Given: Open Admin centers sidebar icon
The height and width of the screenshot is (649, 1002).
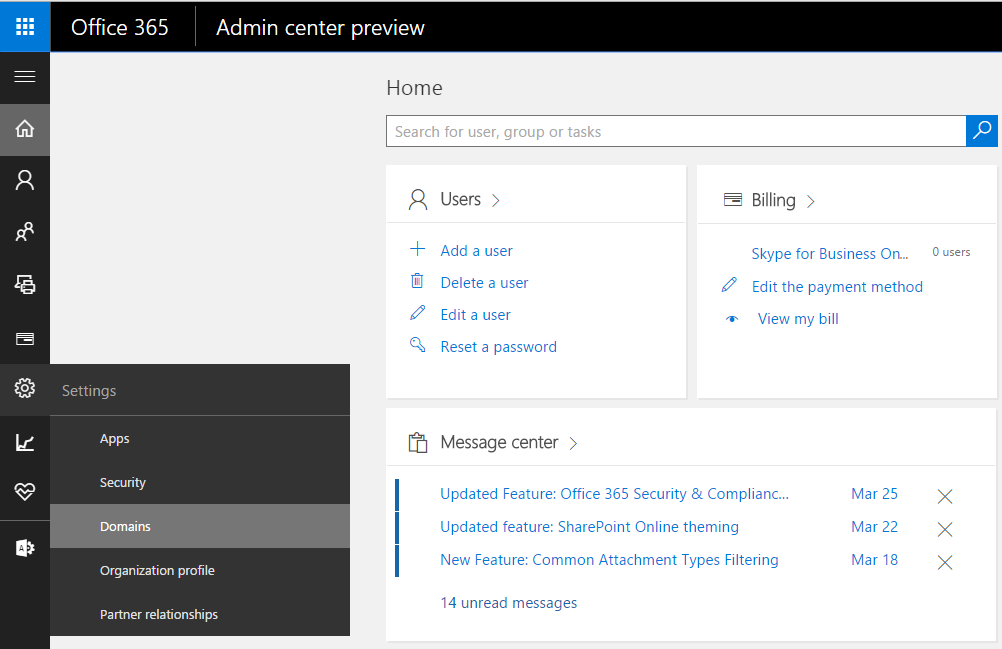Looking at the screenshot, I should [25, 547].
